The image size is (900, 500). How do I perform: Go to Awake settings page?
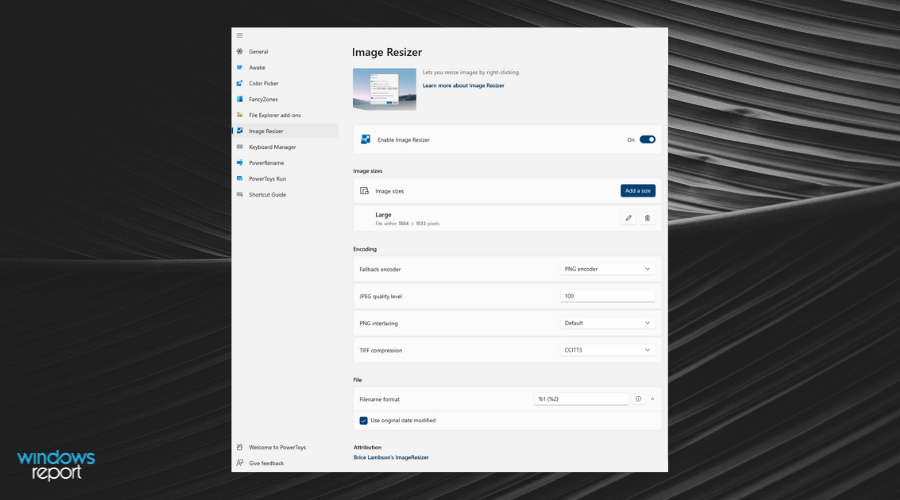pos(257,67)
